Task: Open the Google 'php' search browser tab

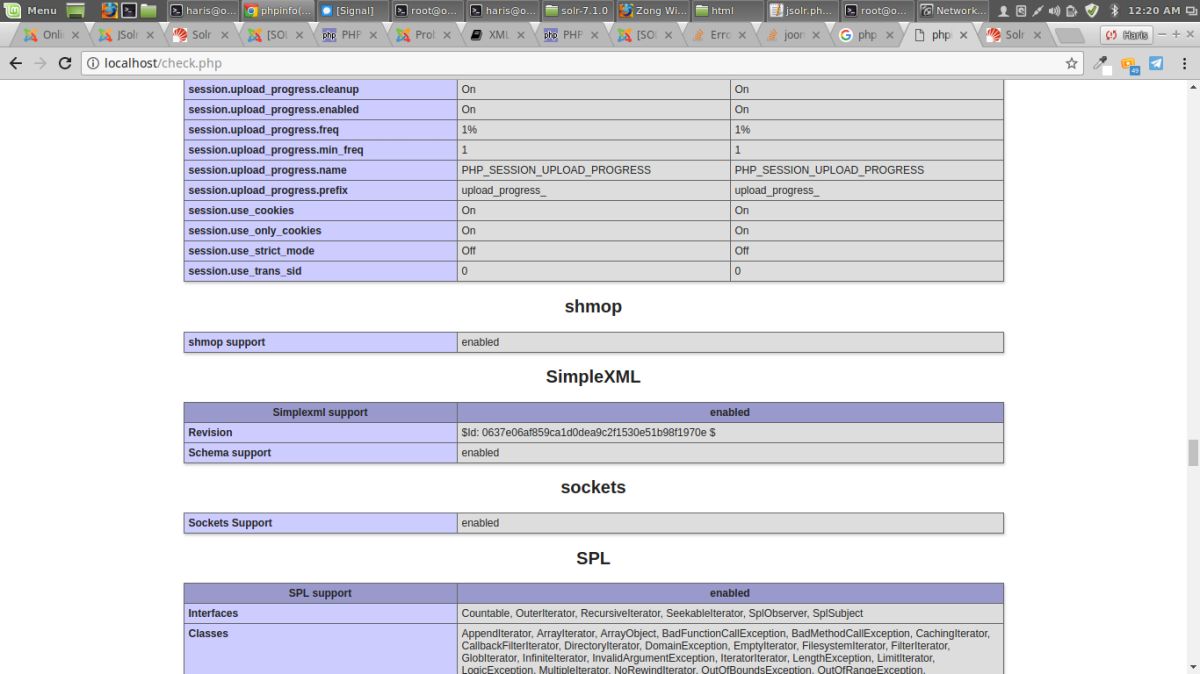Action: point(865,35)
